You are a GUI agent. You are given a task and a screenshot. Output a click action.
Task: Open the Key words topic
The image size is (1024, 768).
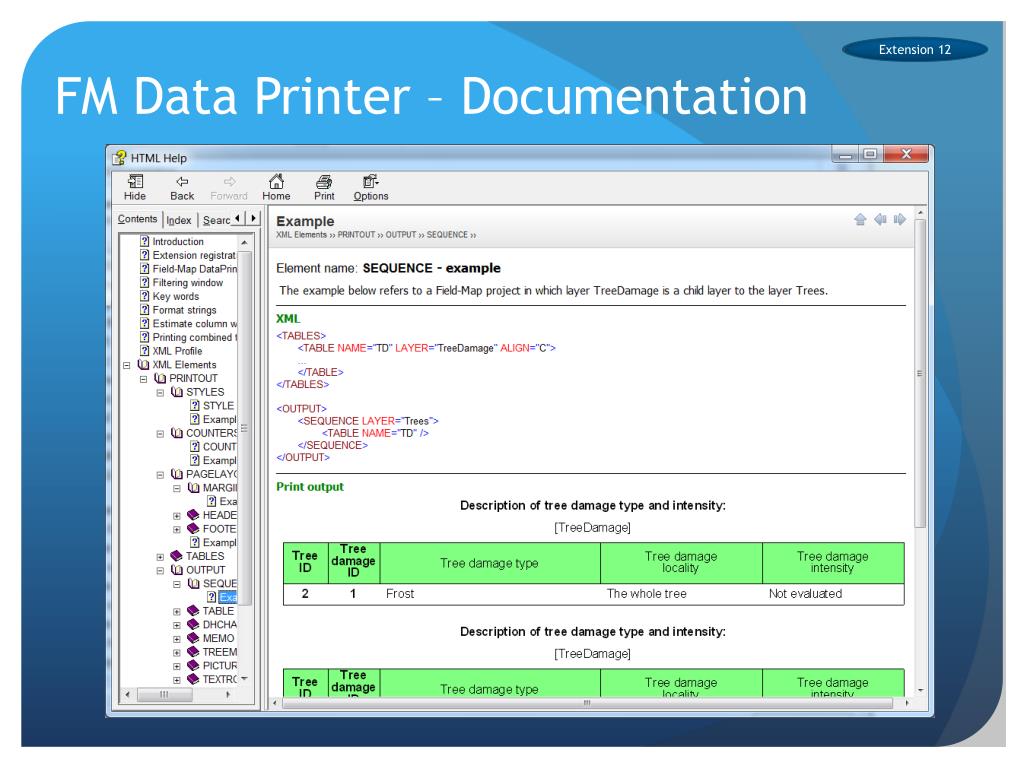[176, 296]
